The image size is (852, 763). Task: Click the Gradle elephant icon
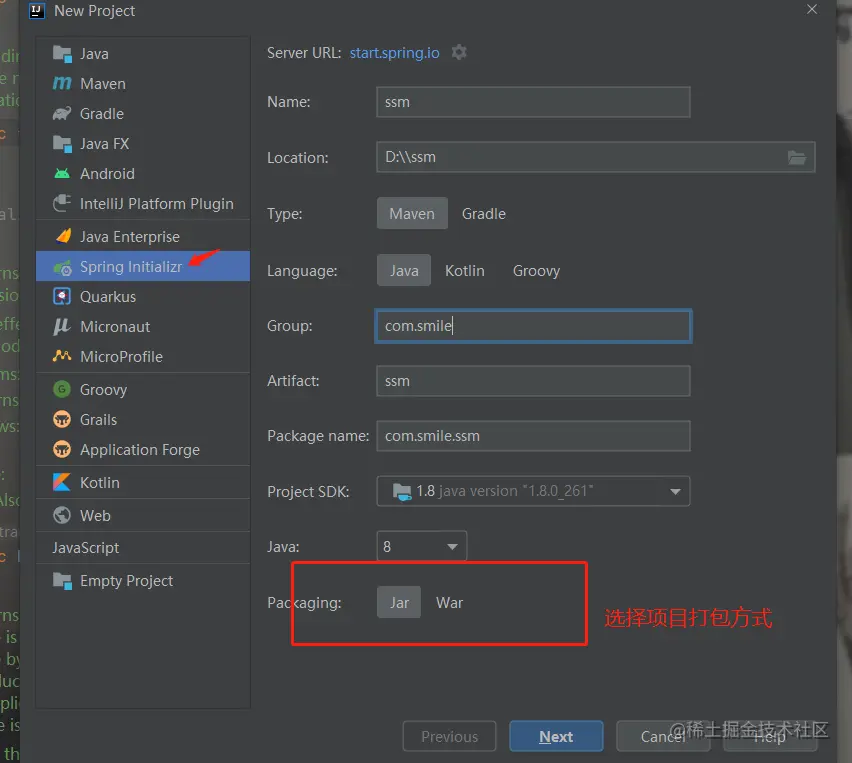[62, 114]
